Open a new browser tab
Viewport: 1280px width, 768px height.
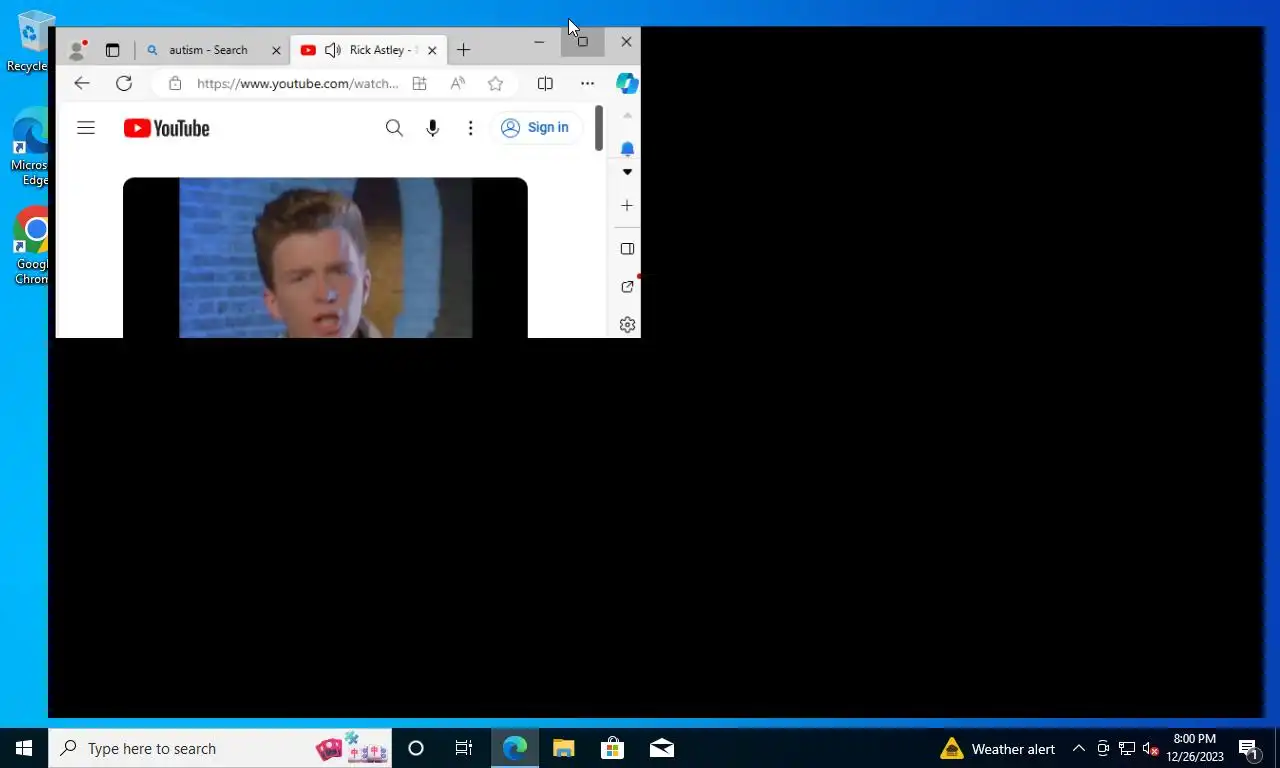(463, 50)
